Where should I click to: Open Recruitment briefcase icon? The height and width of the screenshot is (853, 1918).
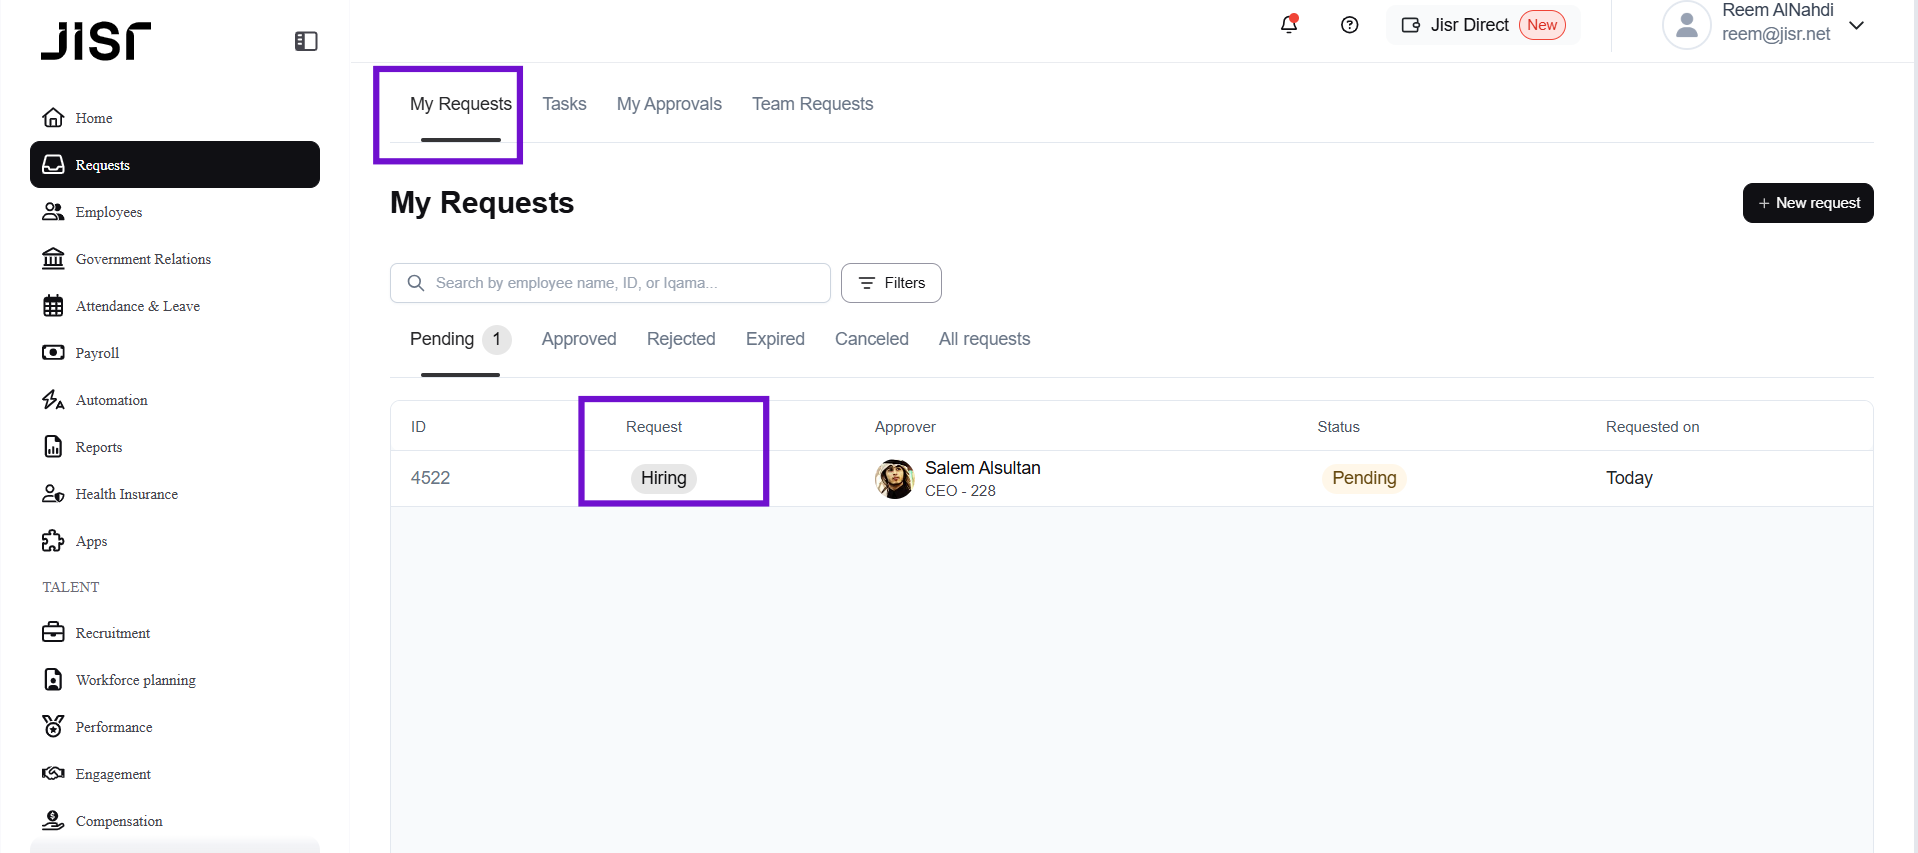pos(53,633)
